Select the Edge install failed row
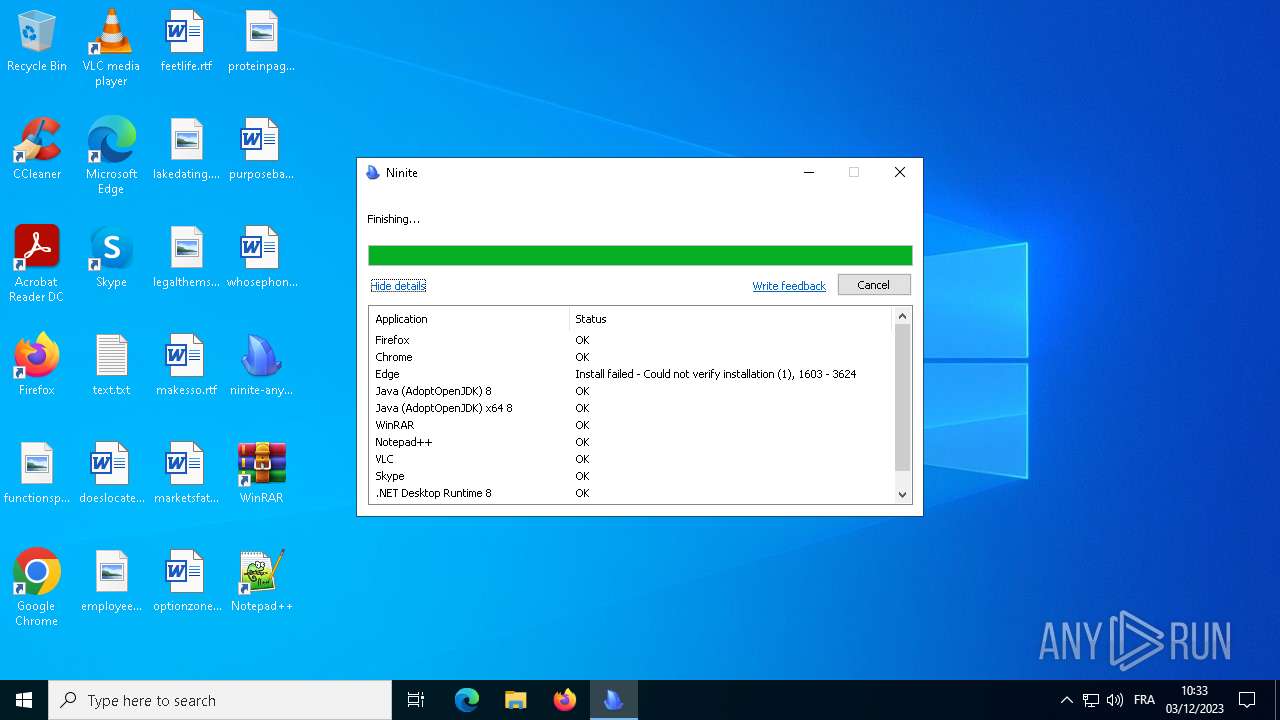Screen dimensions: 1280x720 (631, 374)
